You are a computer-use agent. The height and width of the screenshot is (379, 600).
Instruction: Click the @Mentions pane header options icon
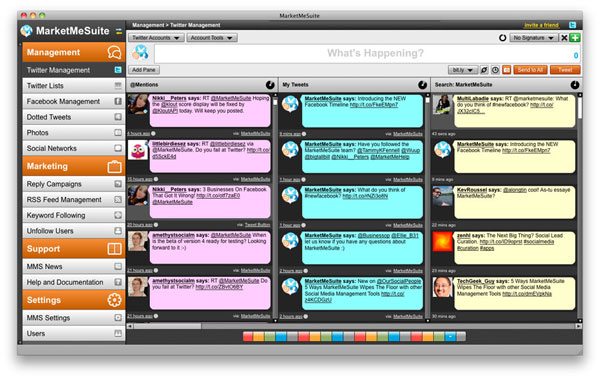point(270,85)
